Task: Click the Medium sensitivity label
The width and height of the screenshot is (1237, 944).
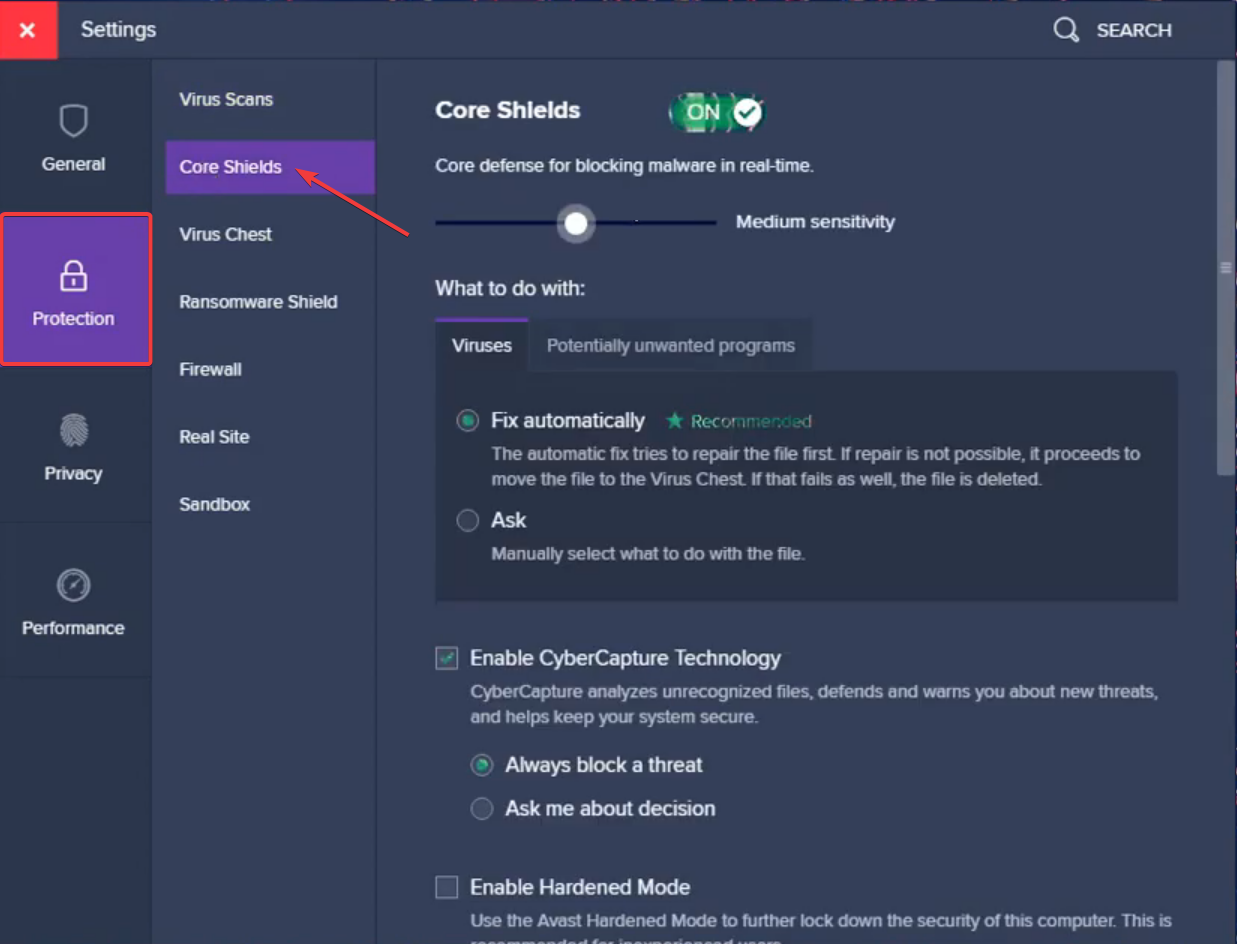Action: pyautogui.click(x=815, y=222)
